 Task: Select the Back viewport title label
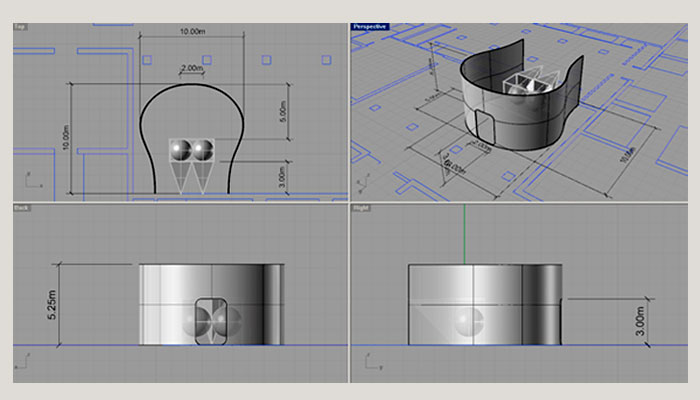click(21, 208)
